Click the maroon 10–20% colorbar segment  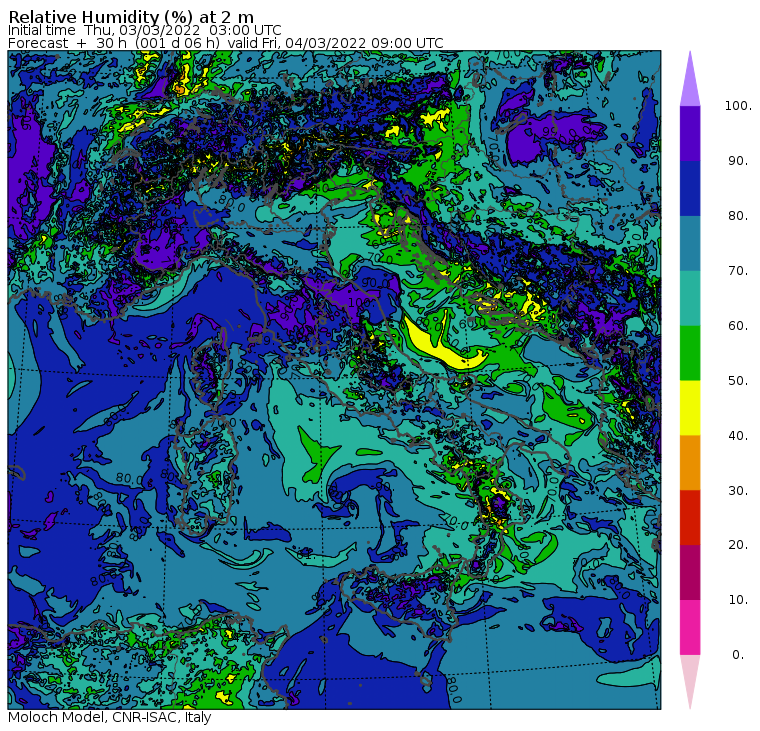point(690,572)
